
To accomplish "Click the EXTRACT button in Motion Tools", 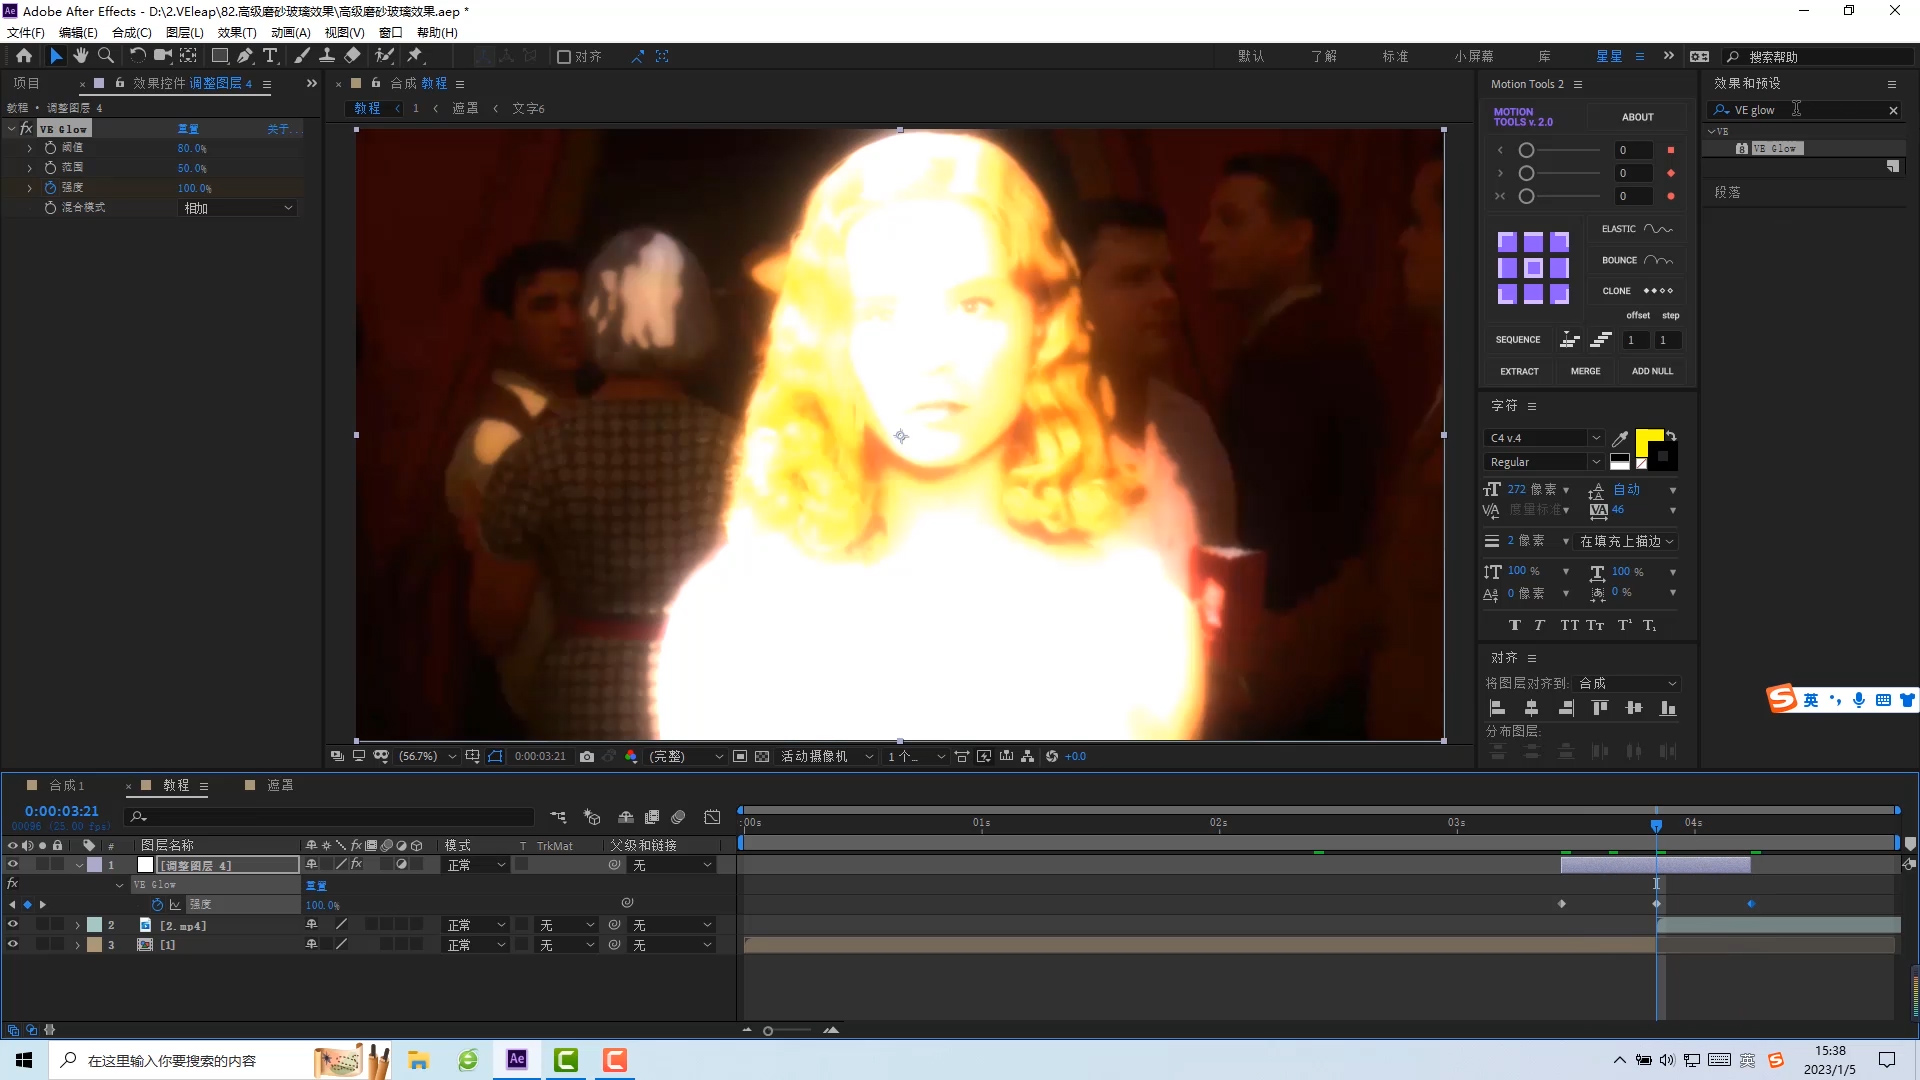I will coord(1519,371).
